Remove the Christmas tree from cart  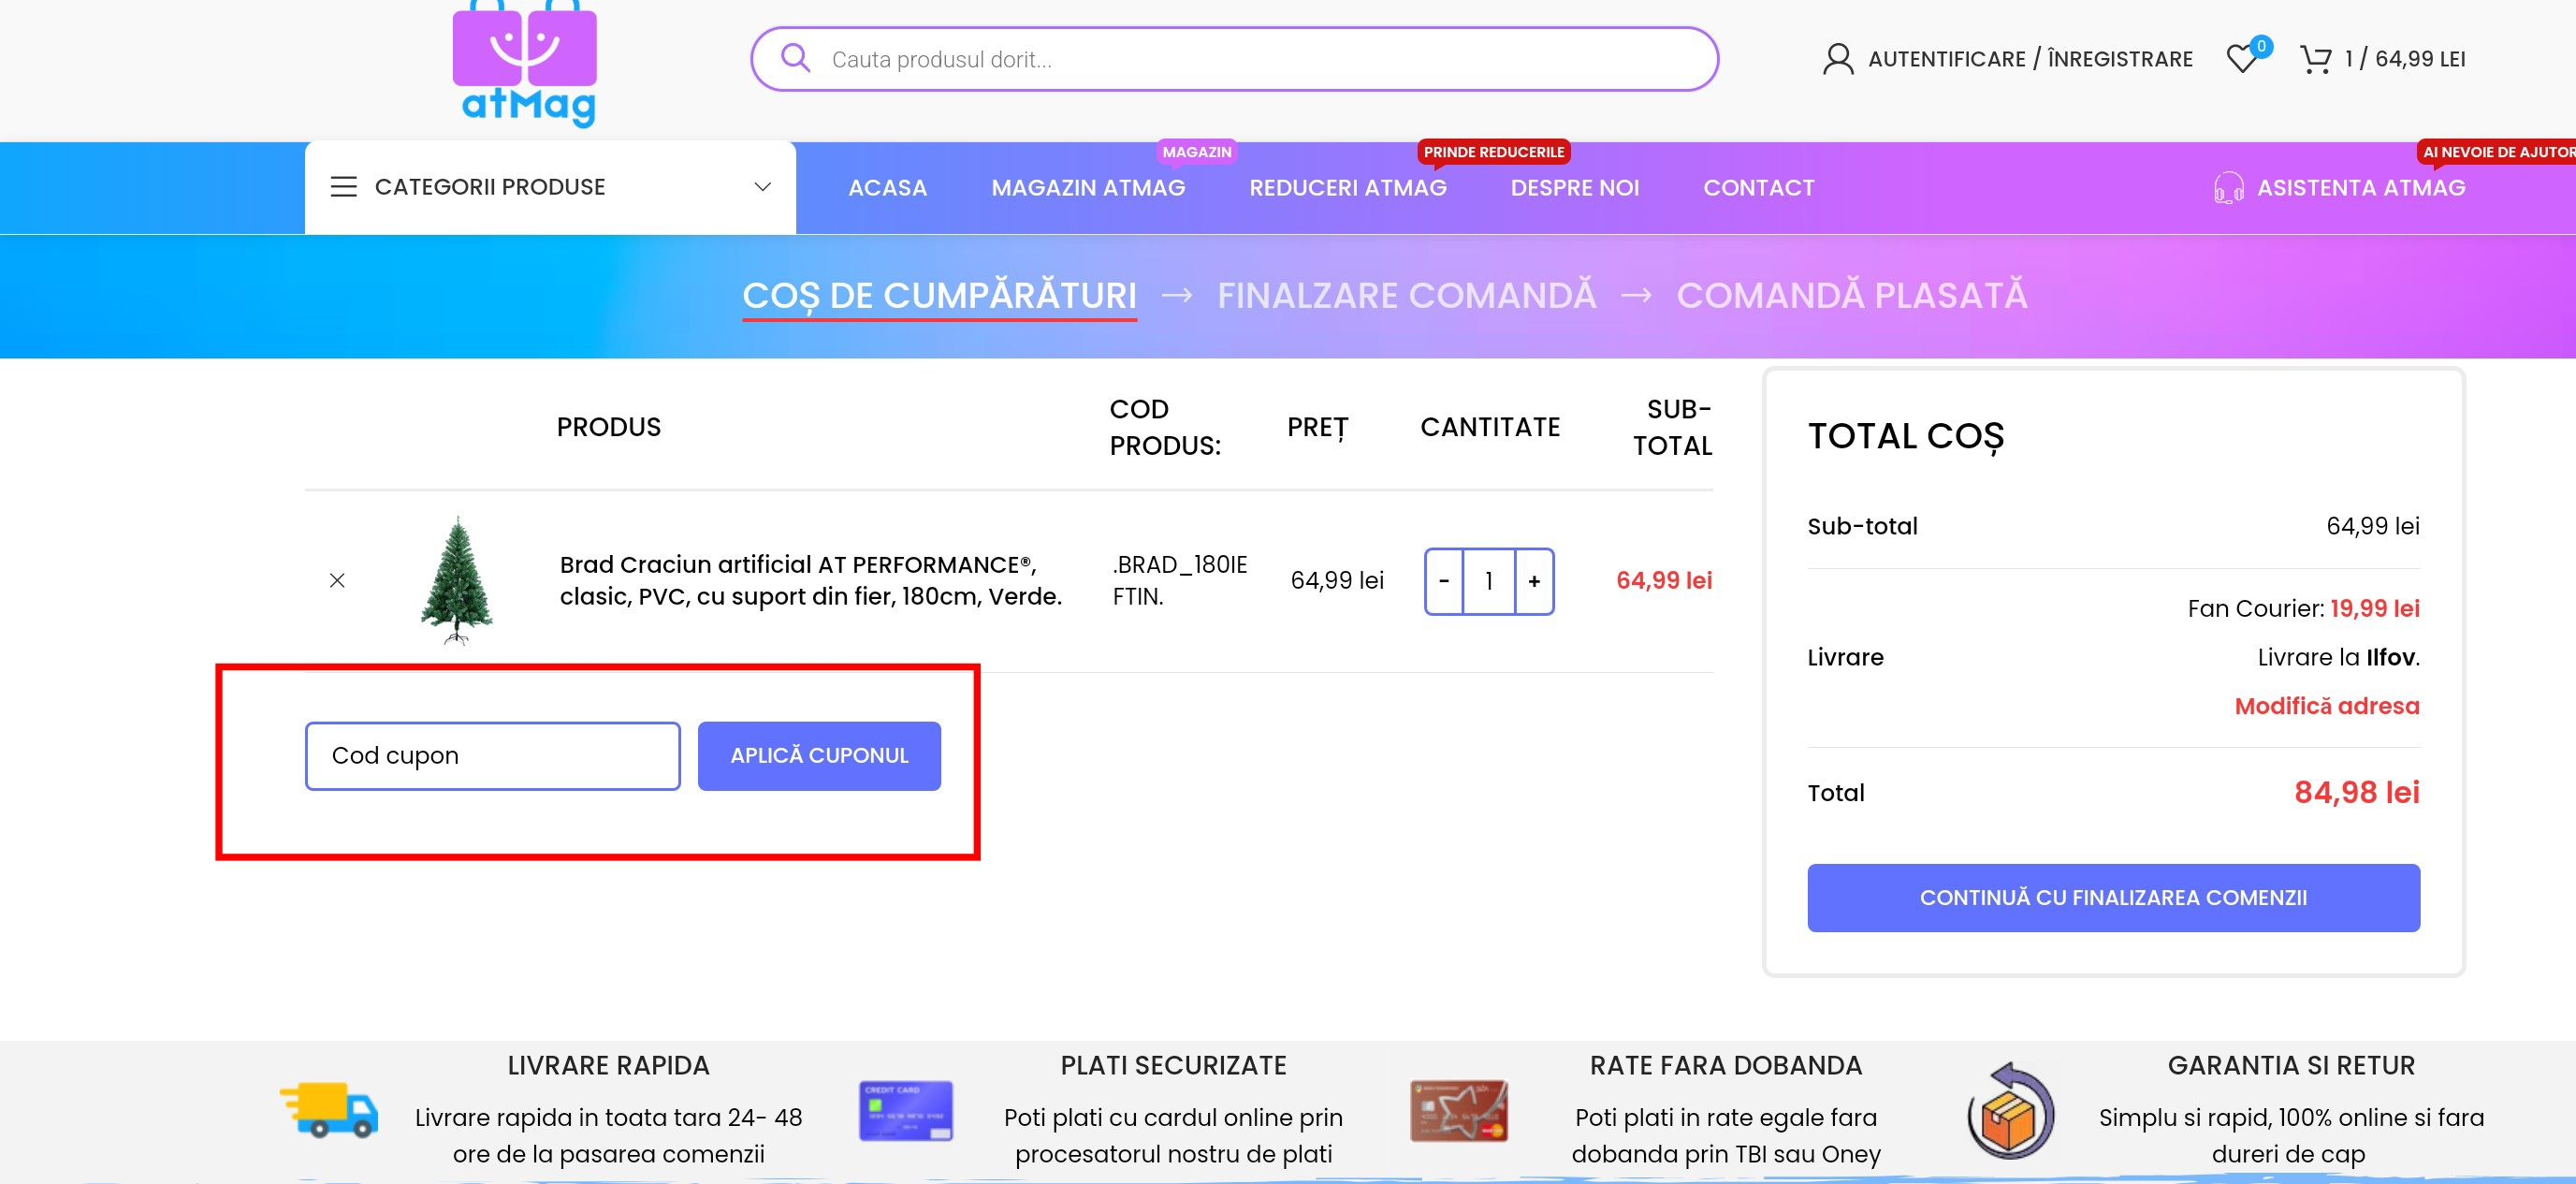337,580
